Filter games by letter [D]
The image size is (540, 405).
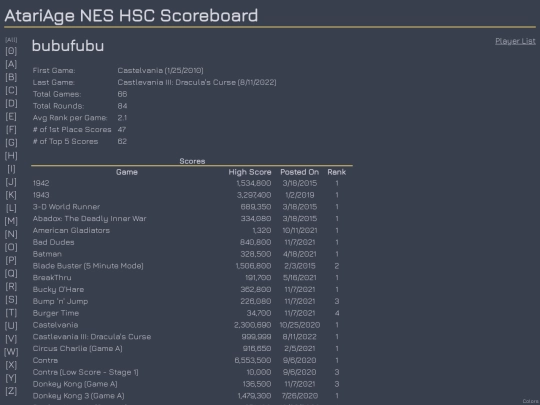pyautogui.click(x=11, y=103)
